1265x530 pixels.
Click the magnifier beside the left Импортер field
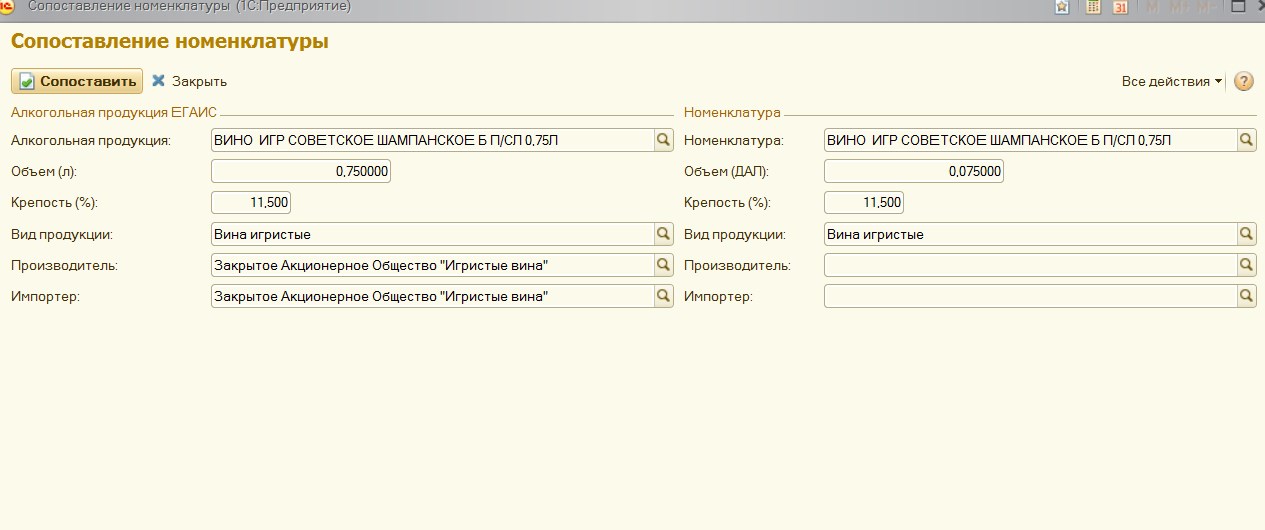[664, 296]
